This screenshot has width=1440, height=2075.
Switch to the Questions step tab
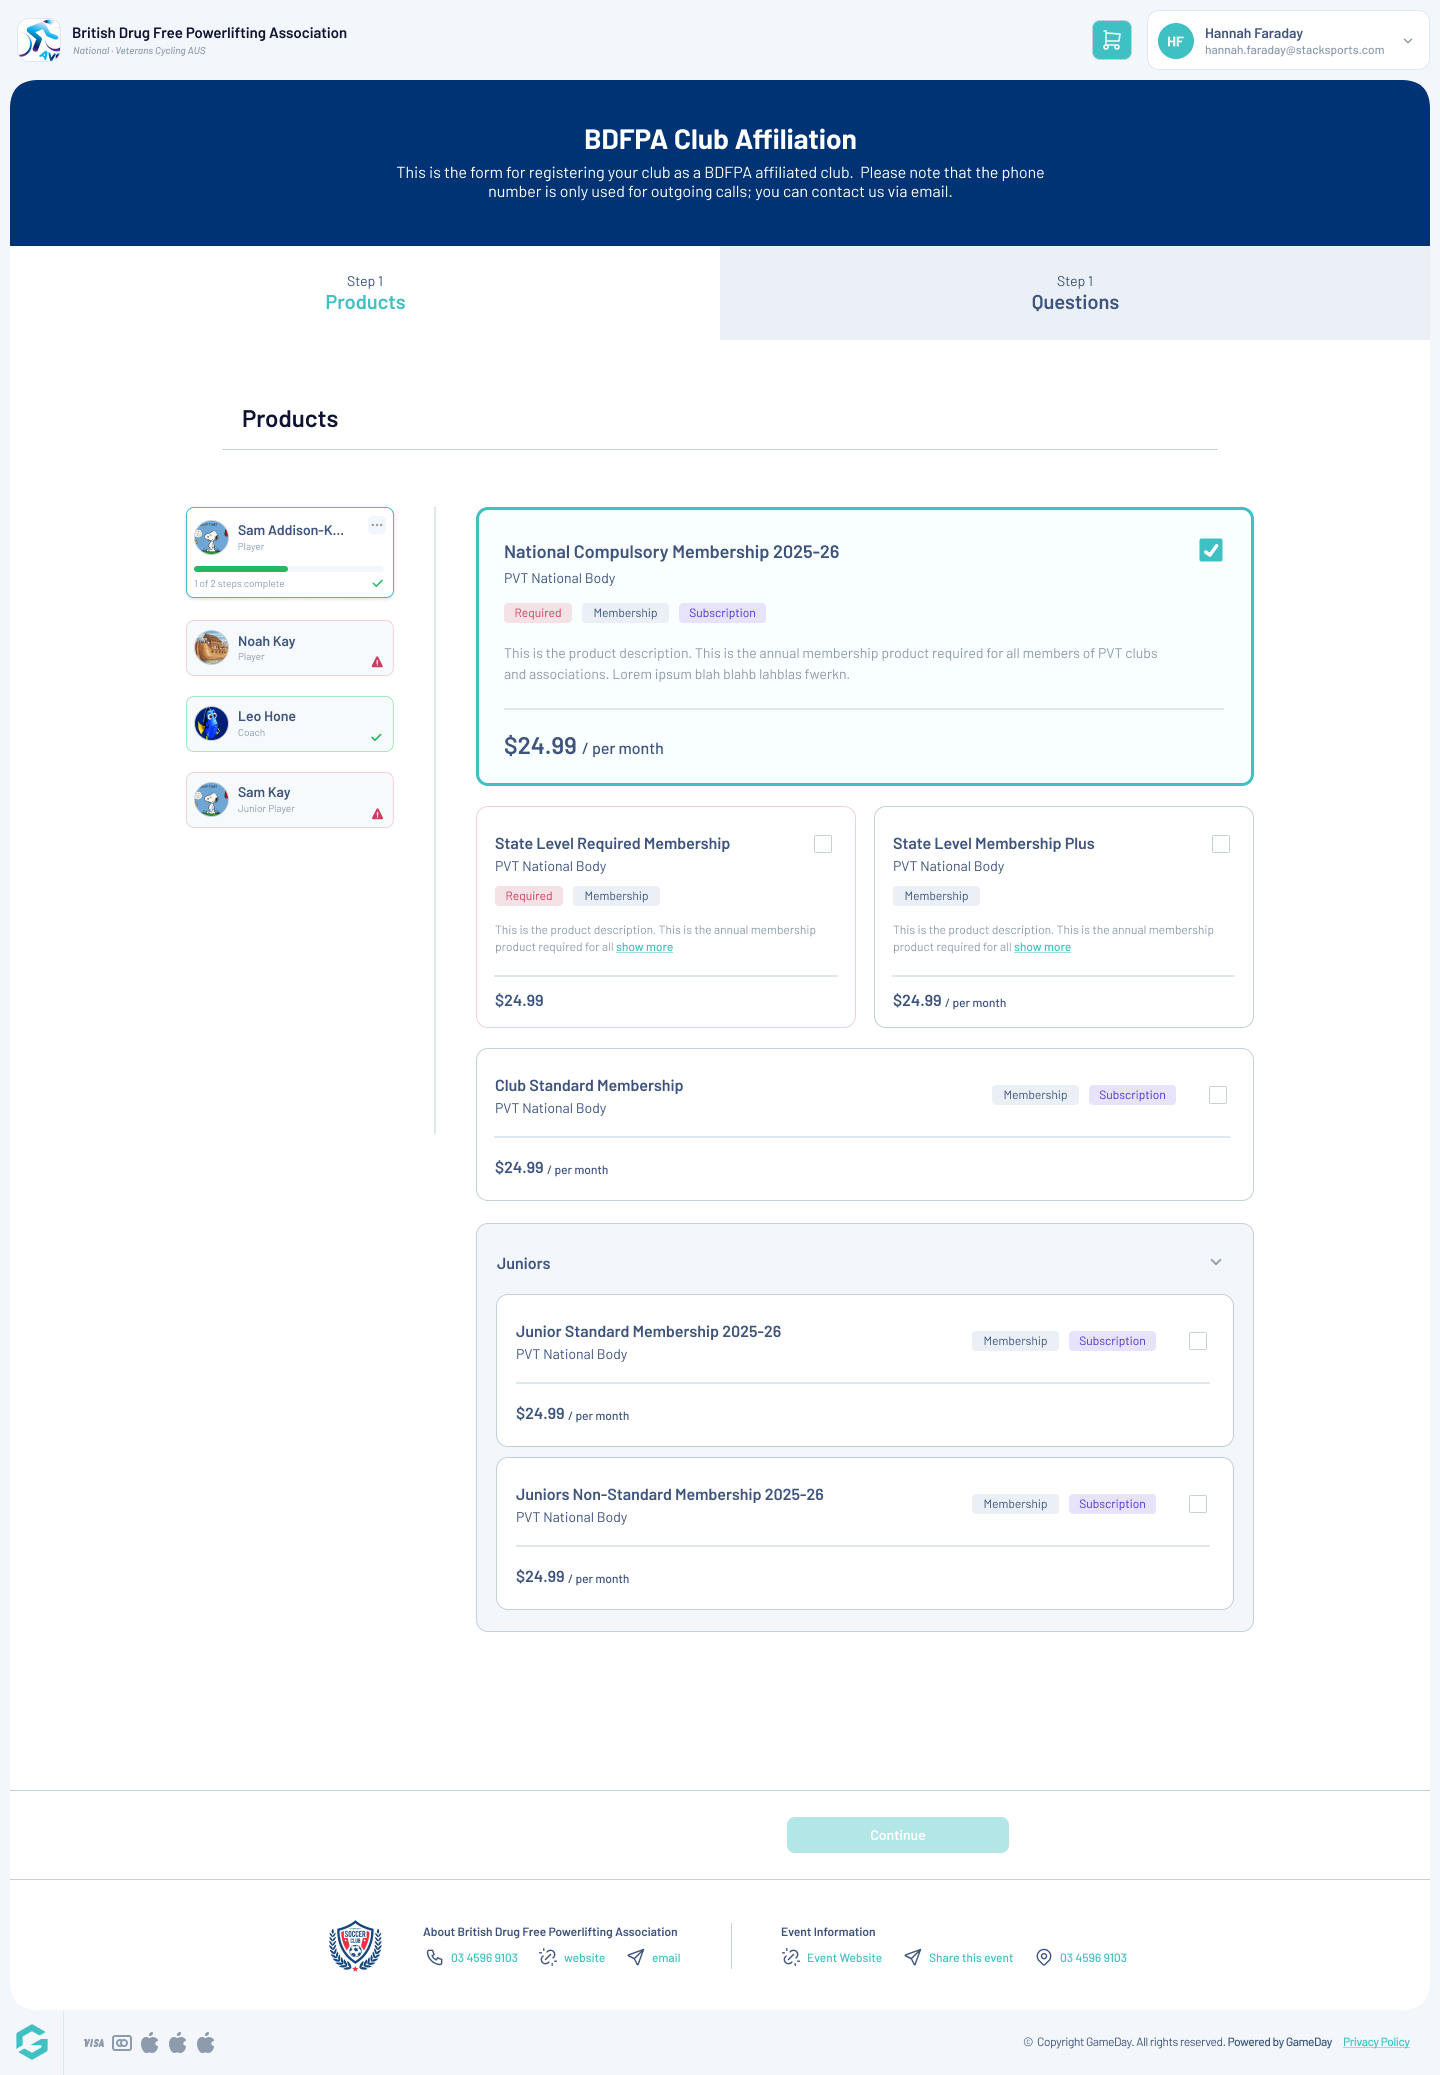coord(1074,293)
